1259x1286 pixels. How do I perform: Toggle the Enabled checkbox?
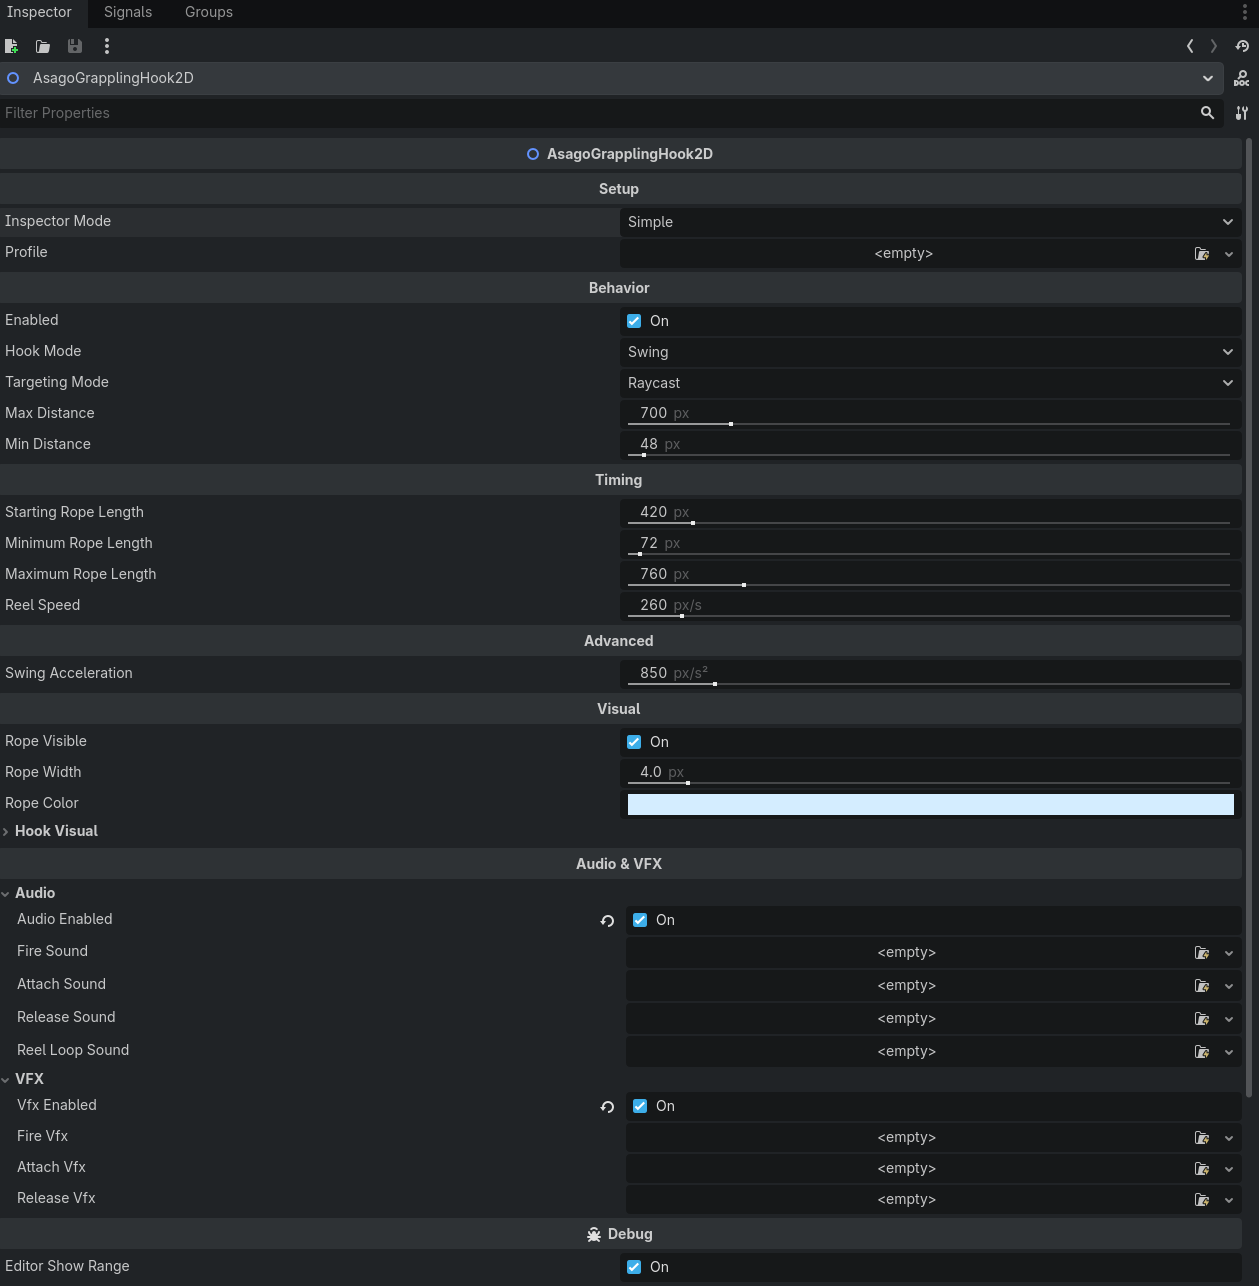pos(634,321)
